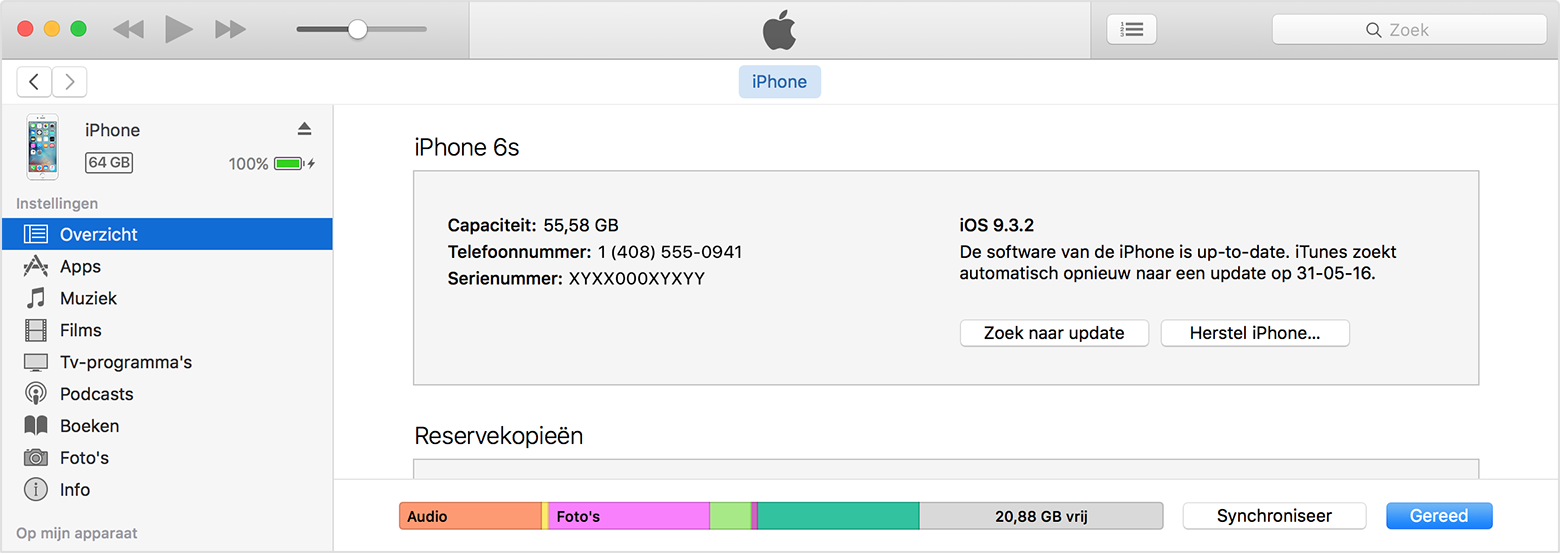Click the play button
Screen dimensions: 1560x554
point(178,29)
